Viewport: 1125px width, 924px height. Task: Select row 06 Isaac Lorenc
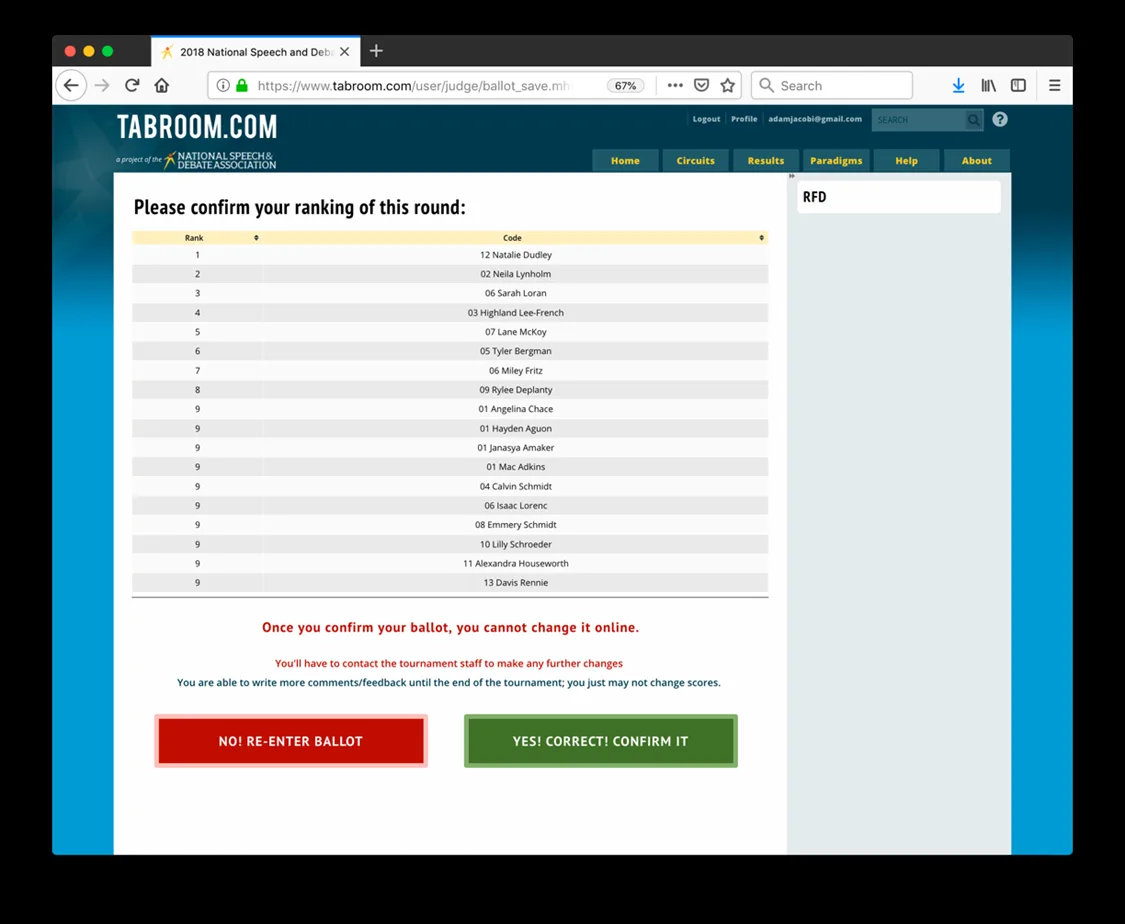click(x=450, y=506)
